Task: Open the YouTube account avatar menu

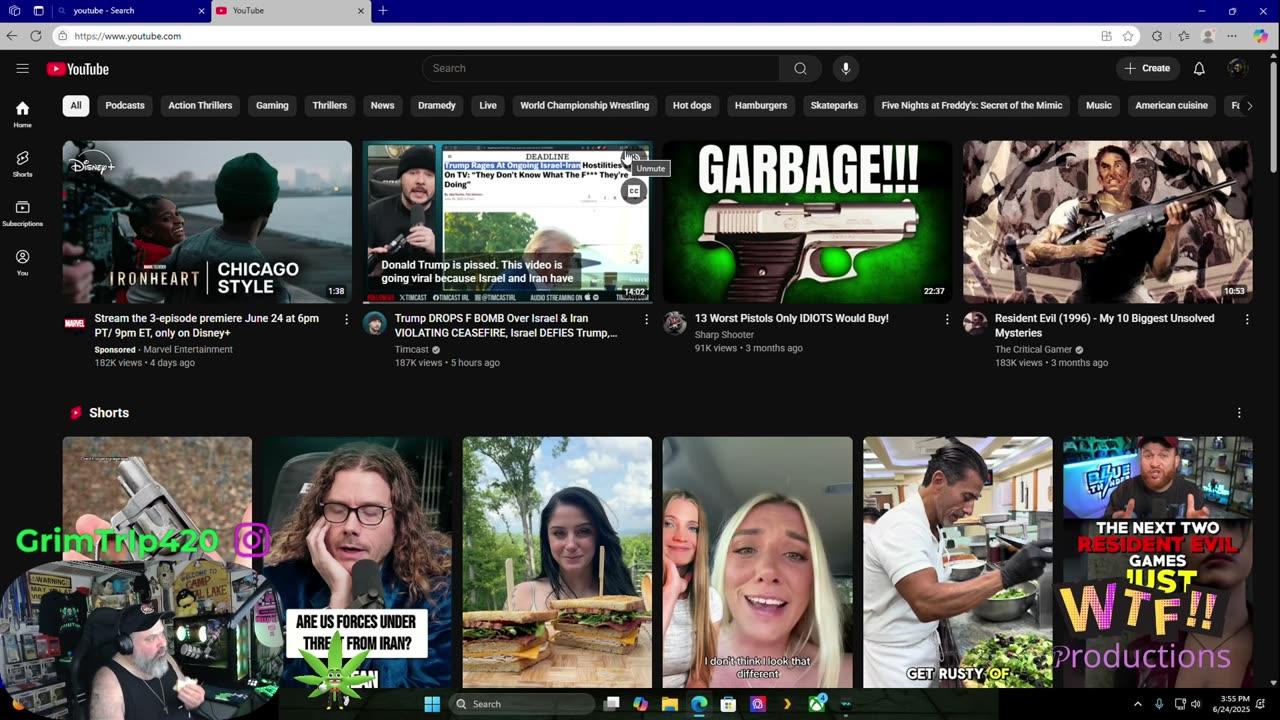Action: click(1237, 68)
